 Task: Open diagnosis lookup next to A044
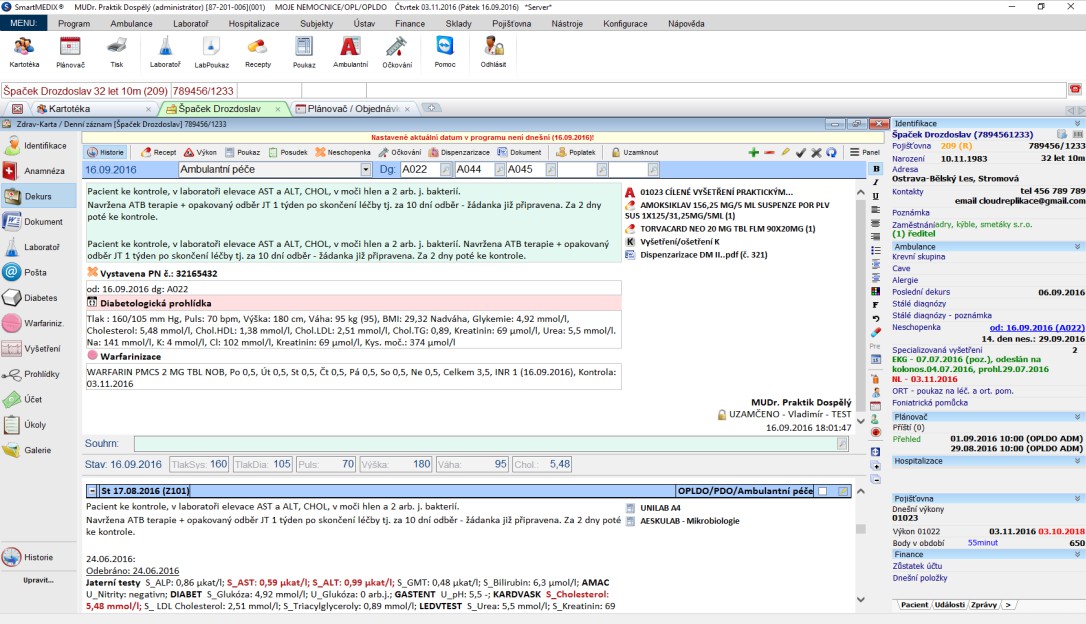coord(498,170)
